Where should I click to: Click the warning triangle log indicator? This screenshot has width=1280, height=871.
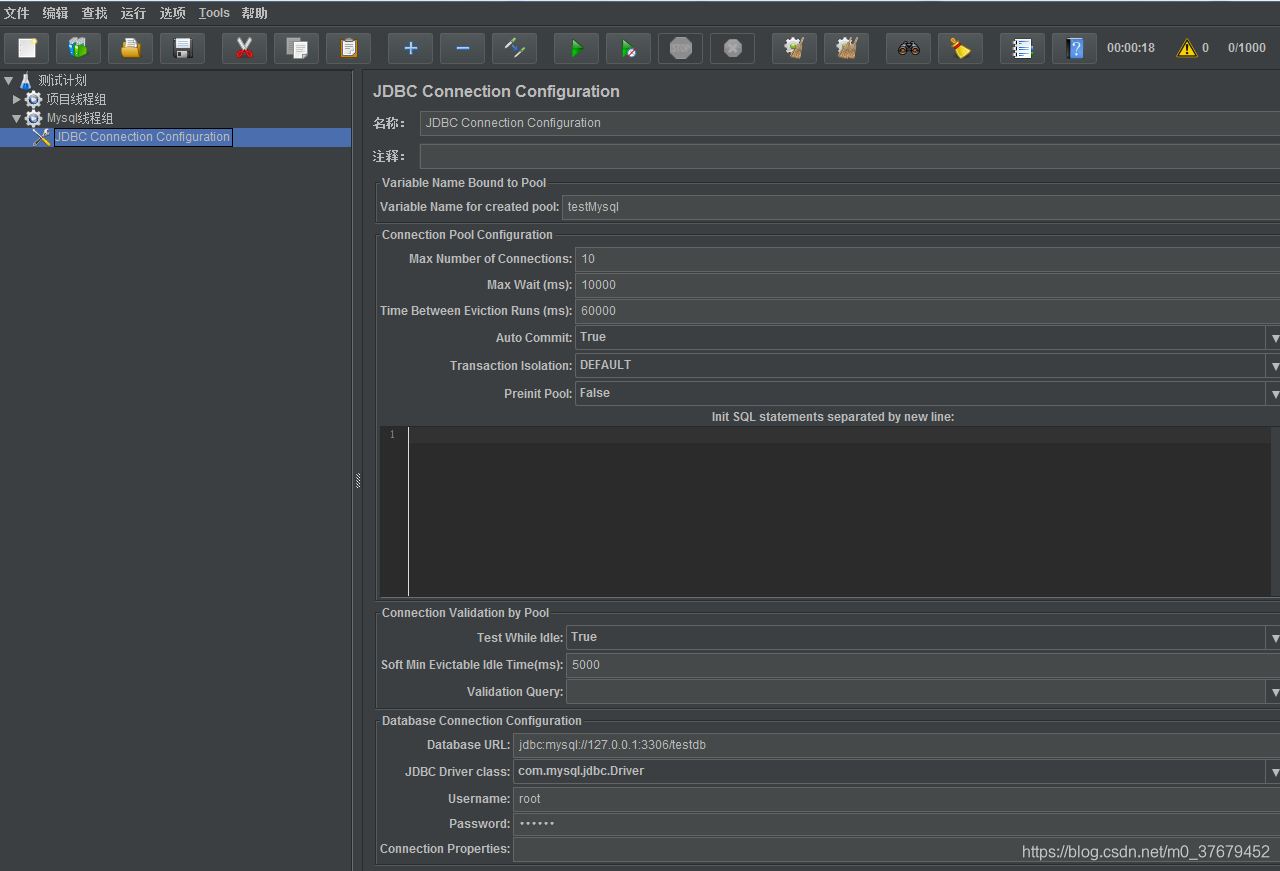click(1187, 48)
